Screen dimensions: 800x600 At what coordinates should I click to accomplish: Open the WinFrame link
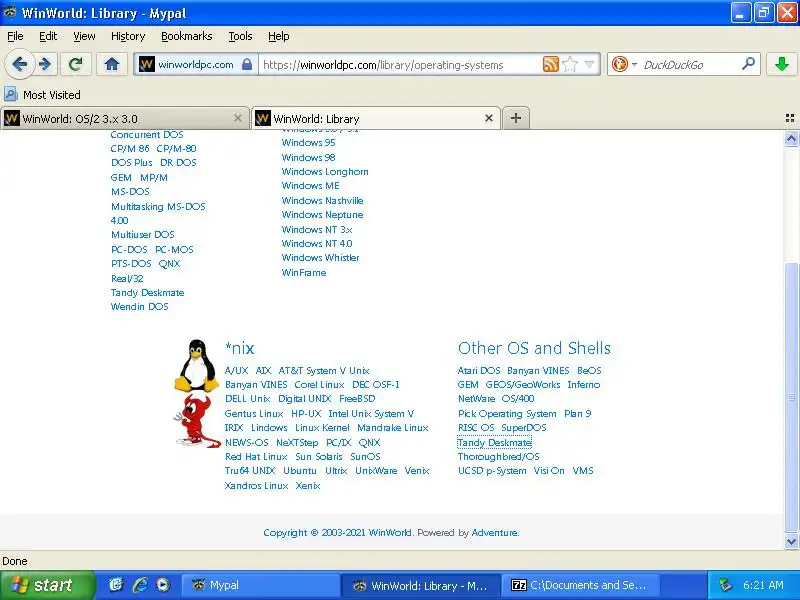click(x=304, y=273)
